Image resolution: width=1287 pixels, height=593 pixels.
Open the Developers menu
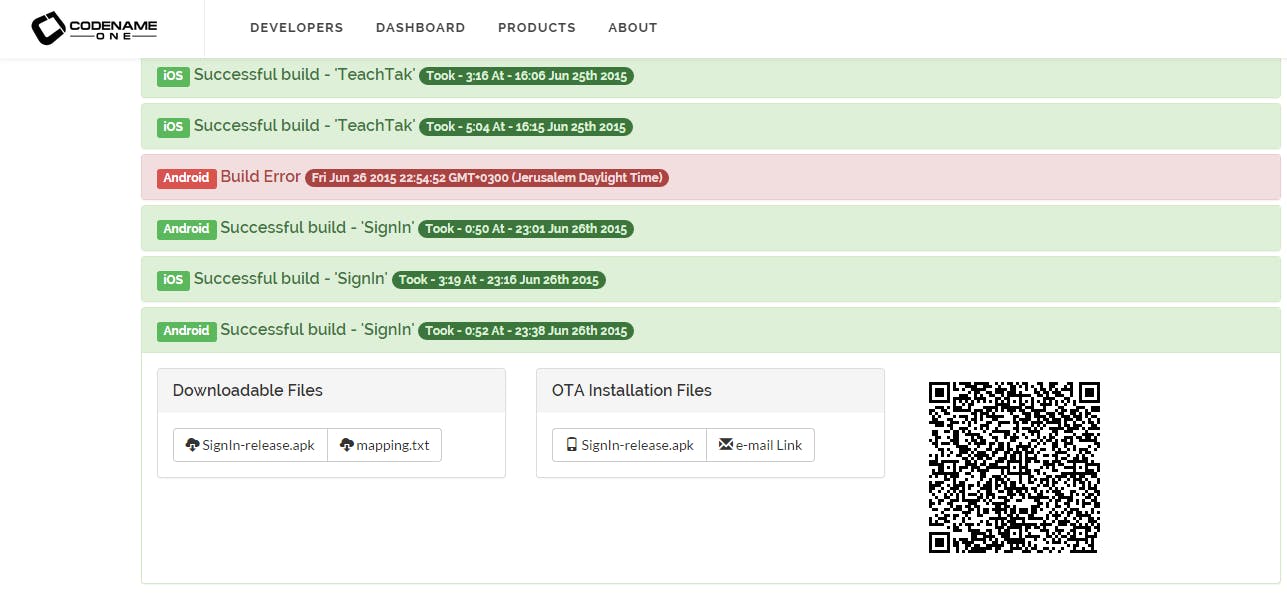(x=297, y=28)
